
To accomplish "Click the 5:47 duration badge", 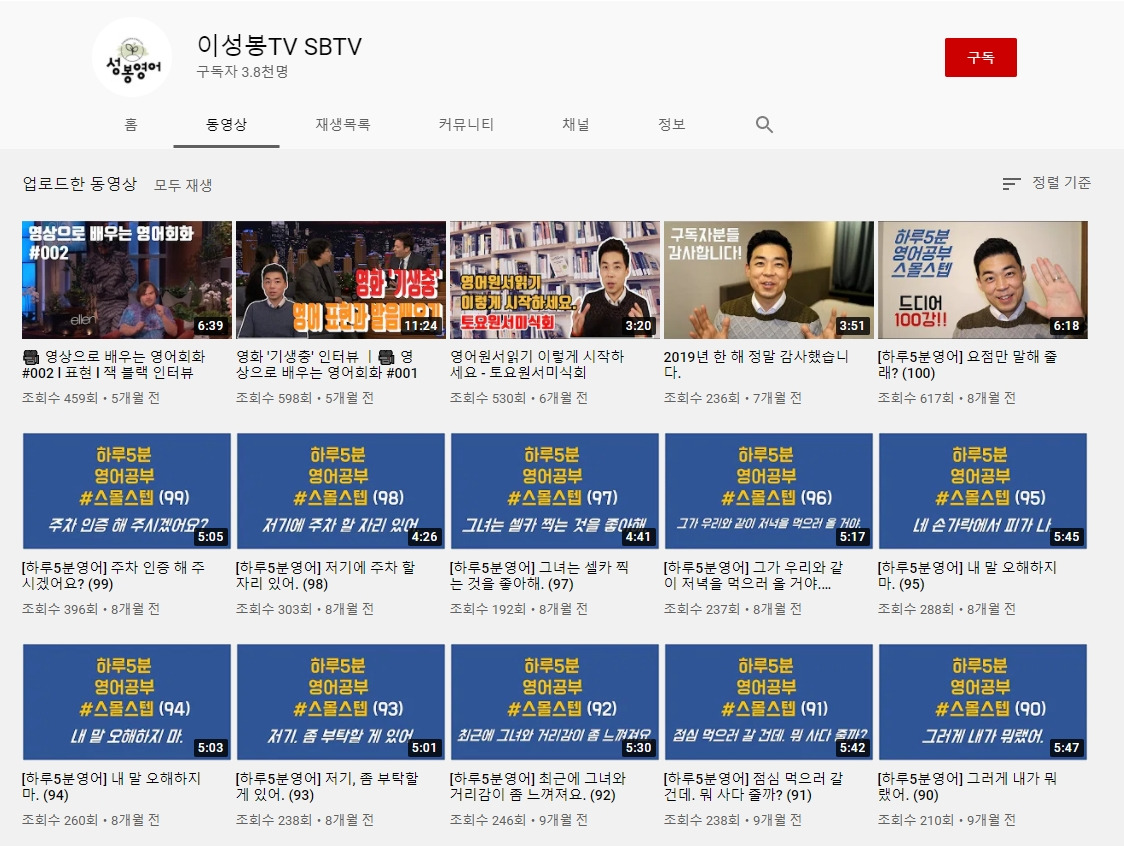I will pyautogui.click(x=1066, y=748).
